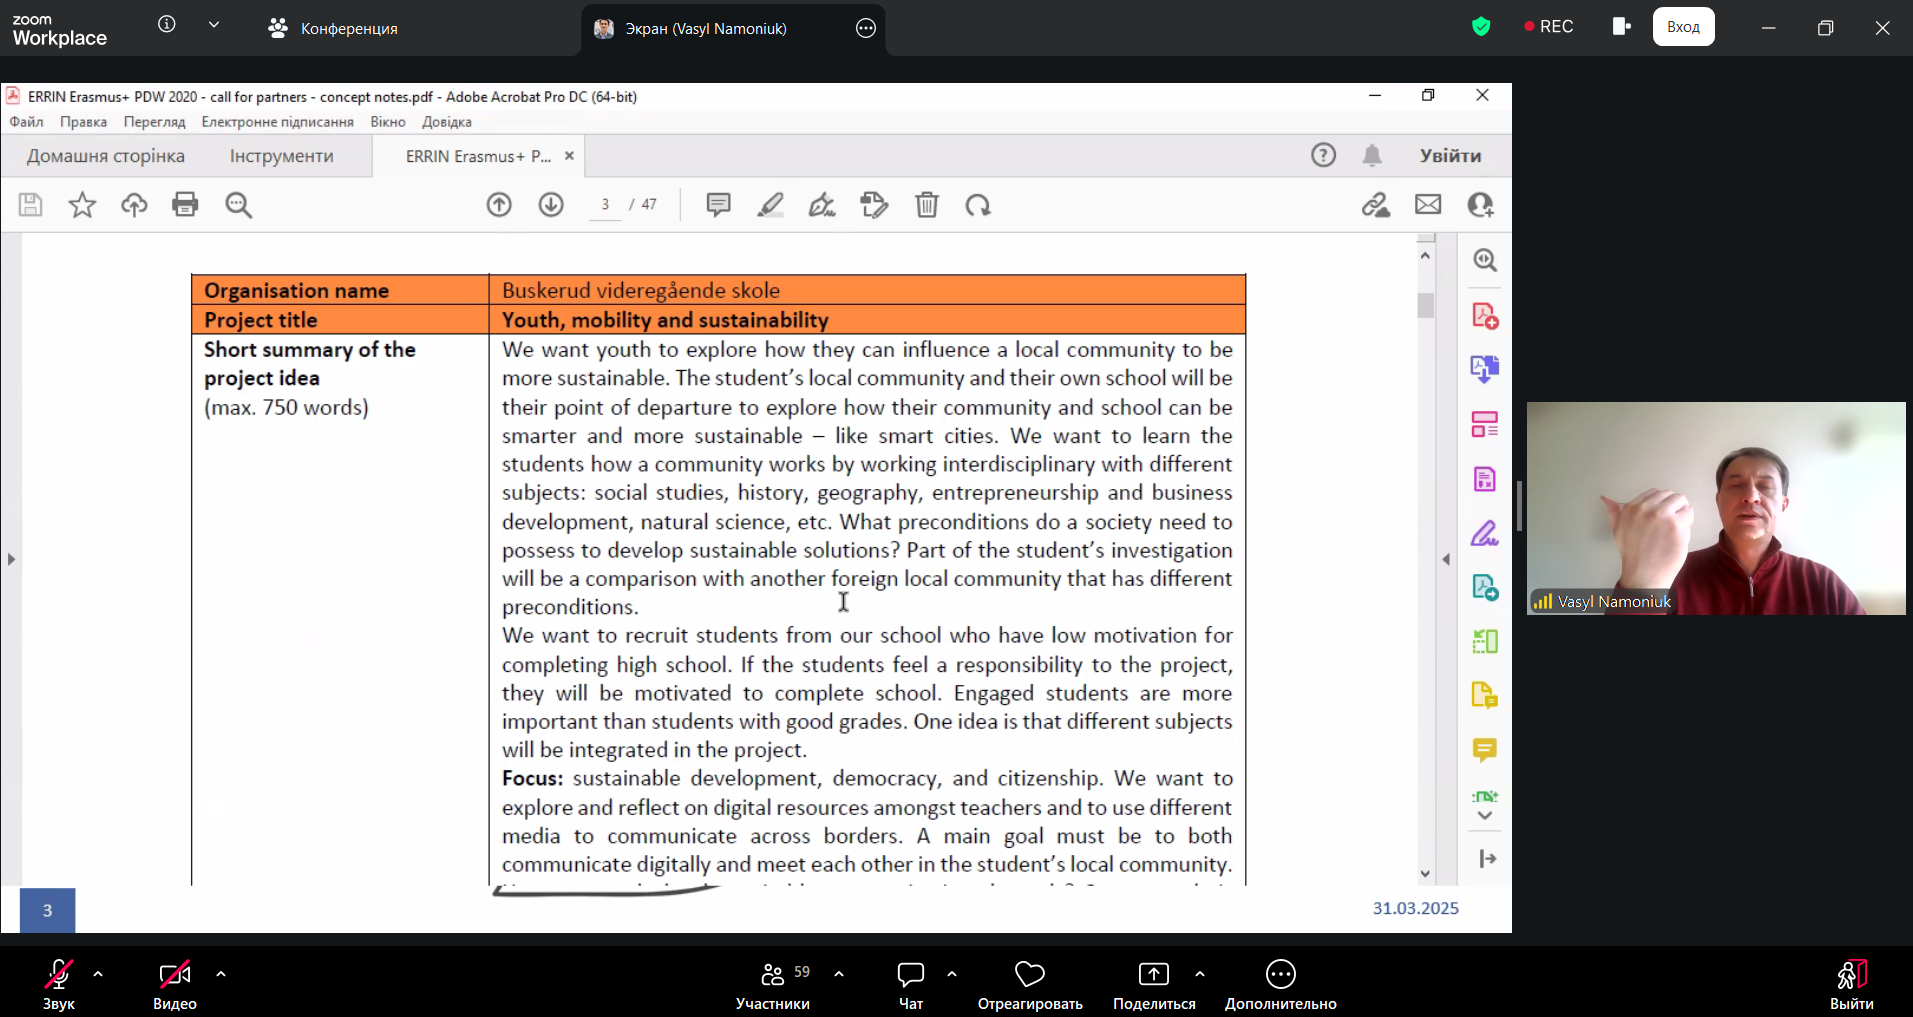Screen dimensions: 1913x1017
Task: Click the magnifier zoom icon in toolbar
Action: point(238,205)
